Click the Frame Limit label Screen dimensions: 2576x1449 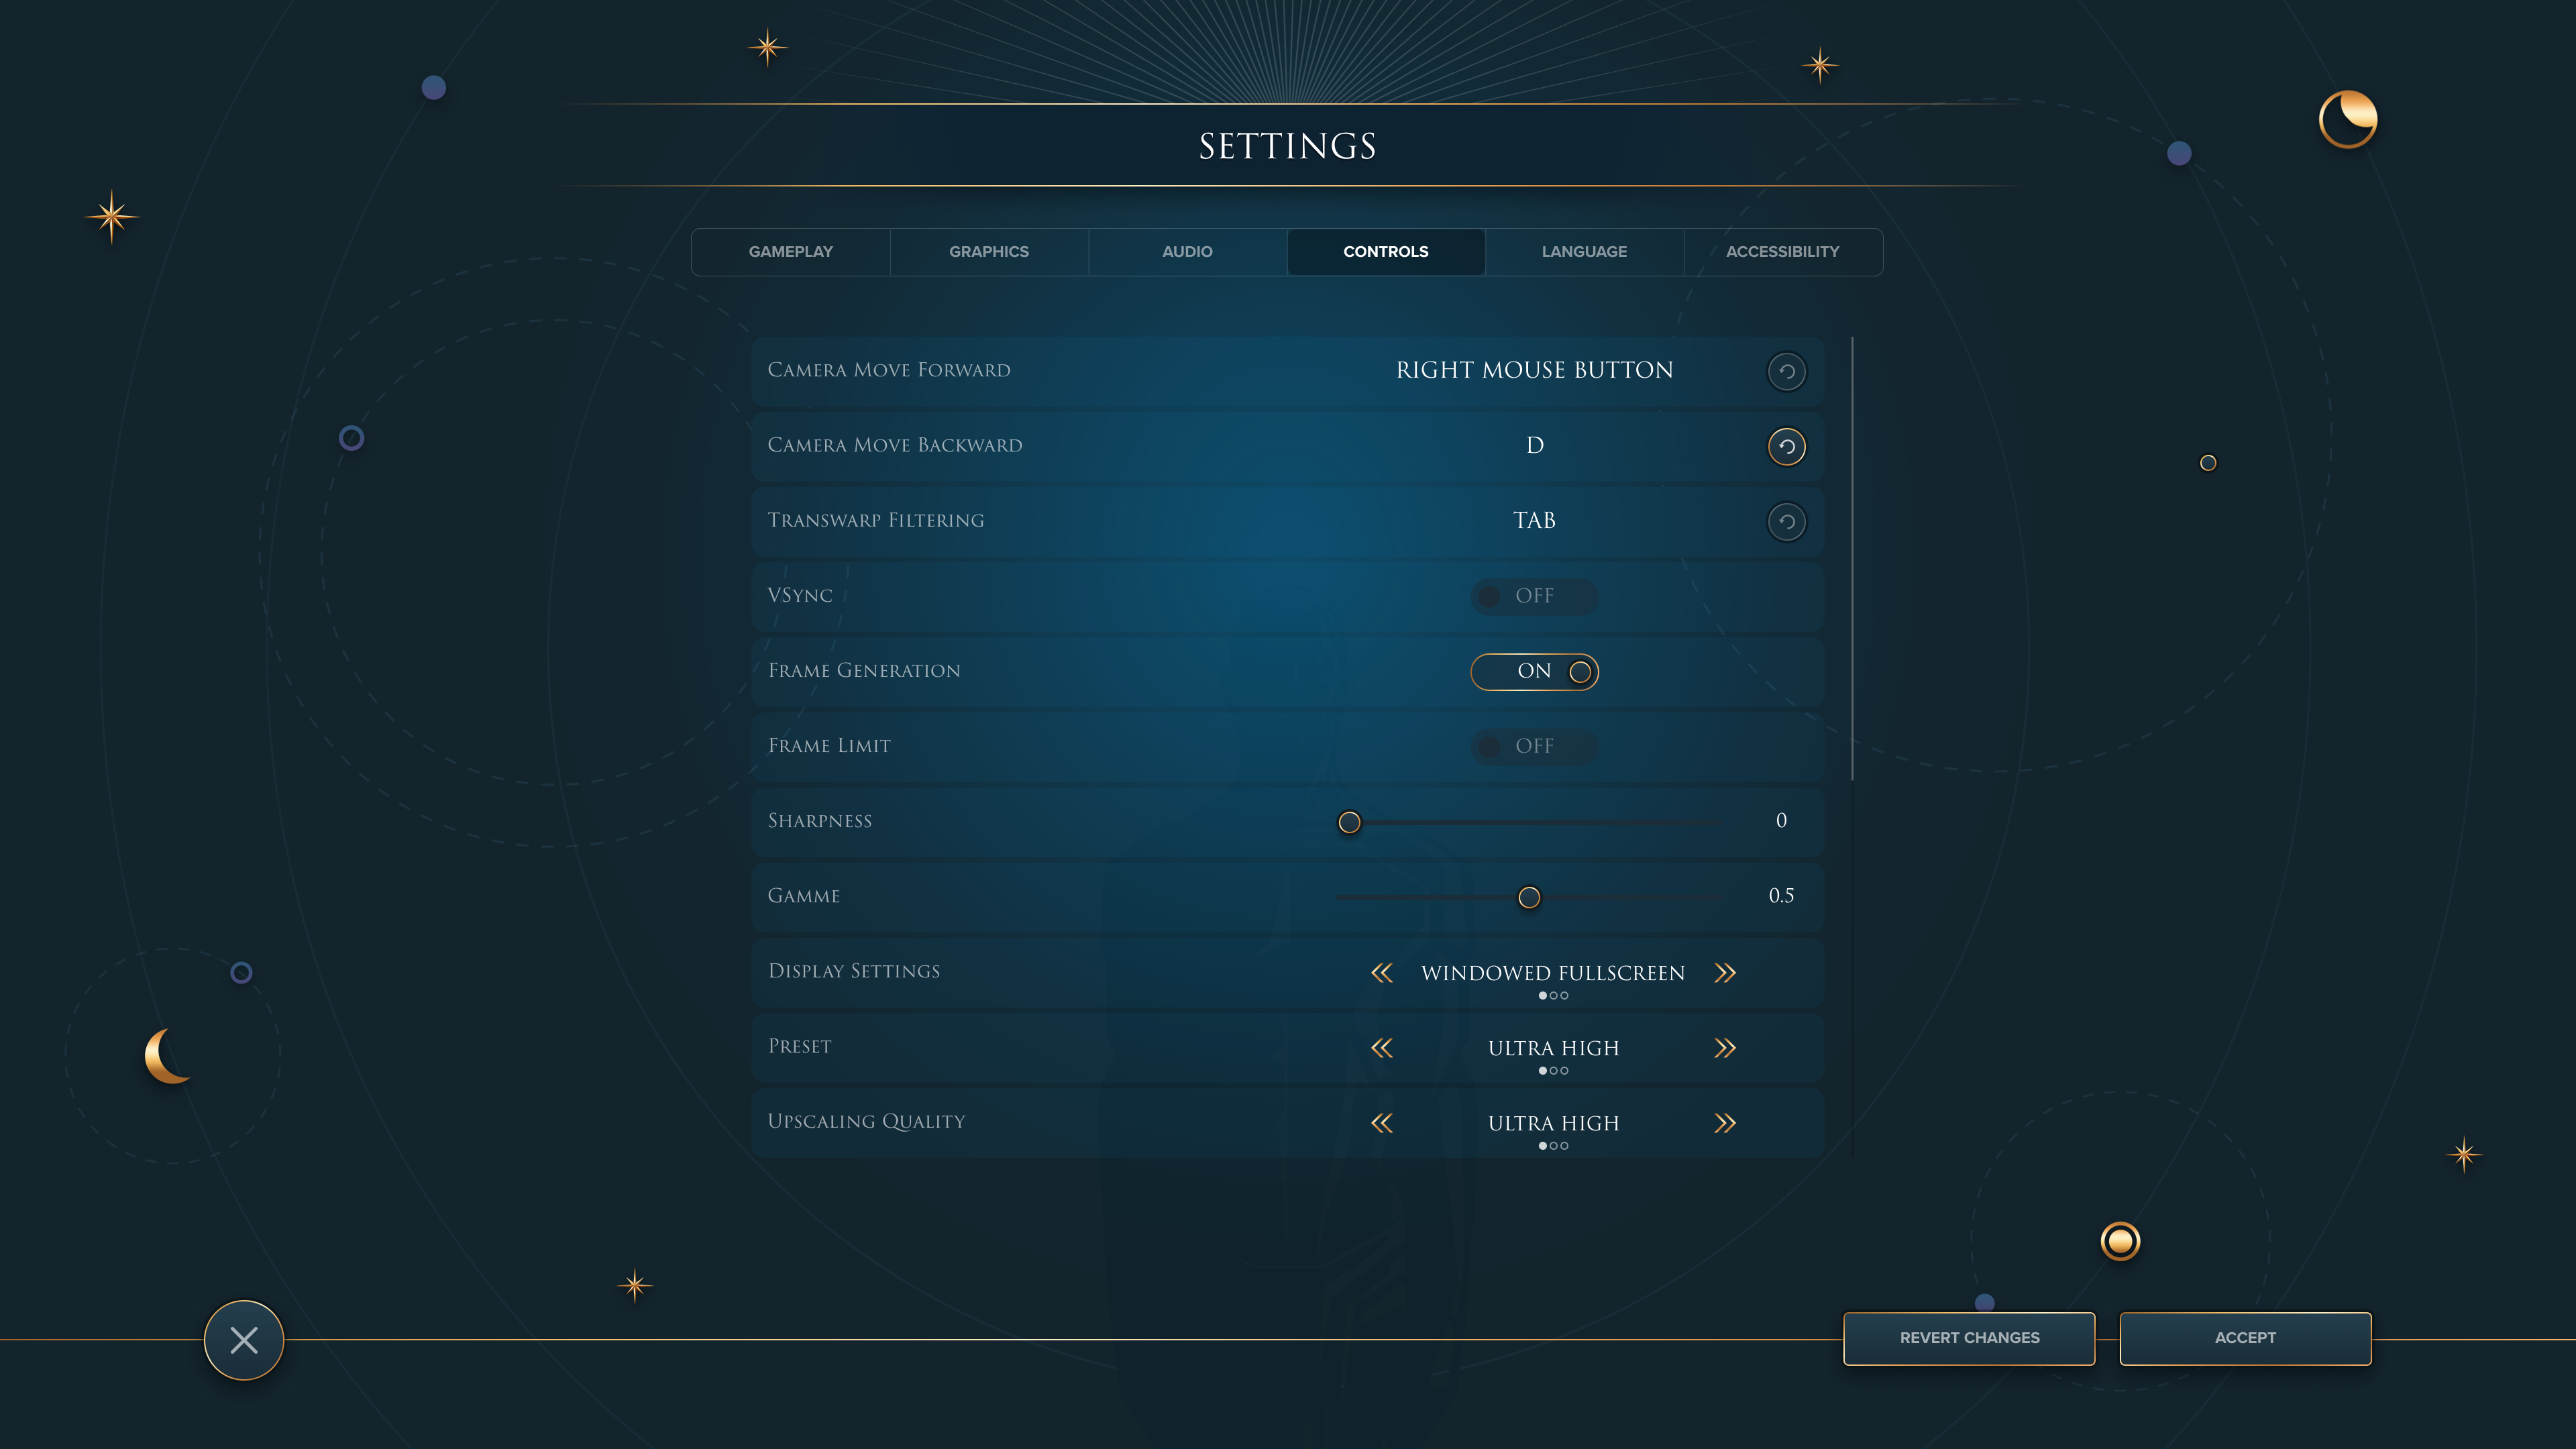(829, 746)
